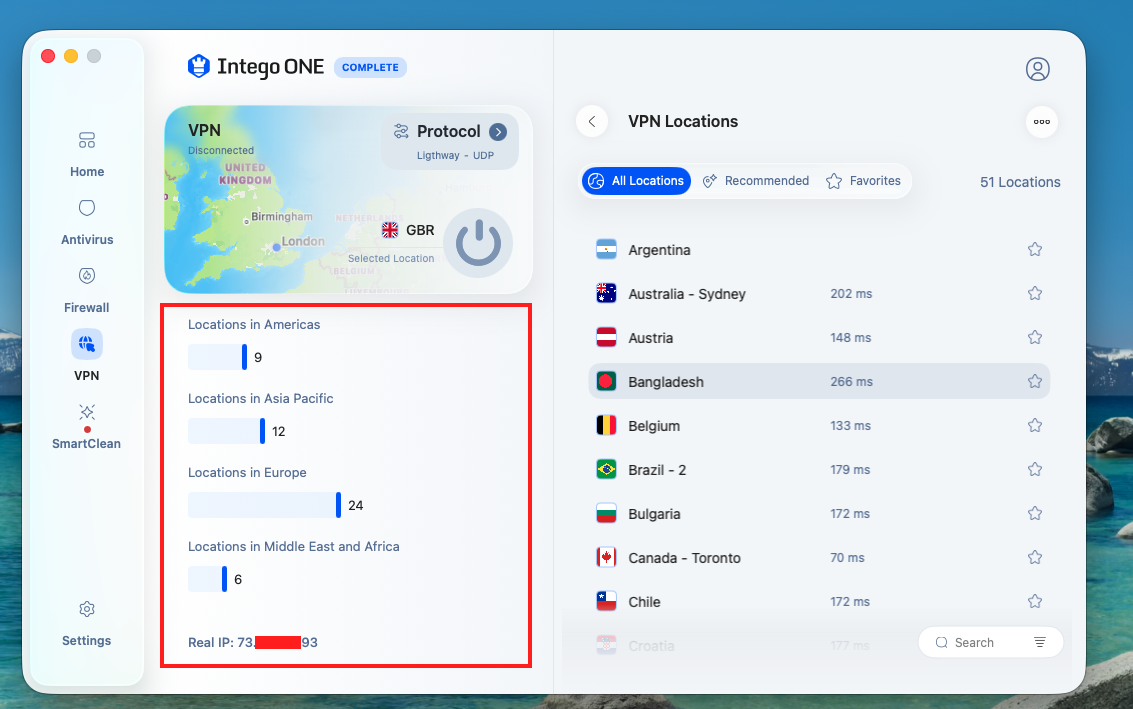The image size is (1133, 709).
Task: Open SmartClean from the sidebar
Action: [87, 426]
